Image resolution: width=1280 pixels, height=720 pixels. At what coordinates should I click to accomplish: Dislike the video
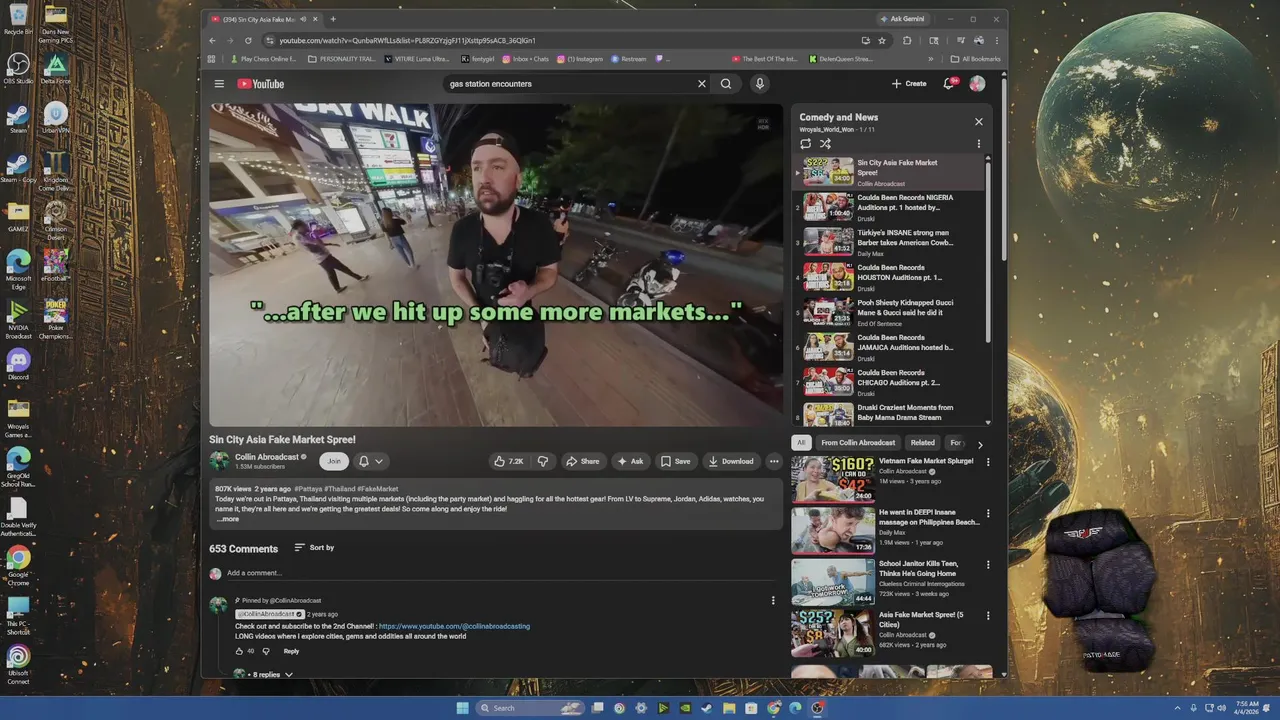543,461
